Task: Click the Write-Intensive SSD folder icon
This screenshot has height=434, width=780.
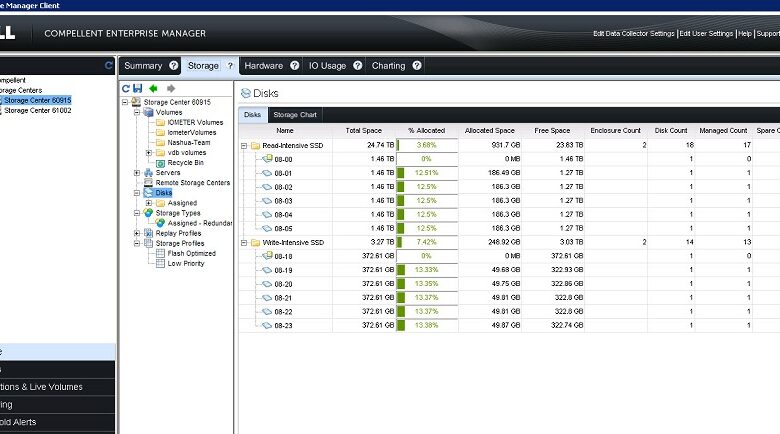Action: [255, 242]
